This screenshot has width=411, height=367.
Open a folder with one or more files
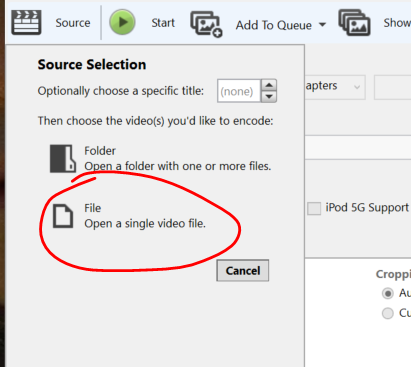[x=178, y=166]
